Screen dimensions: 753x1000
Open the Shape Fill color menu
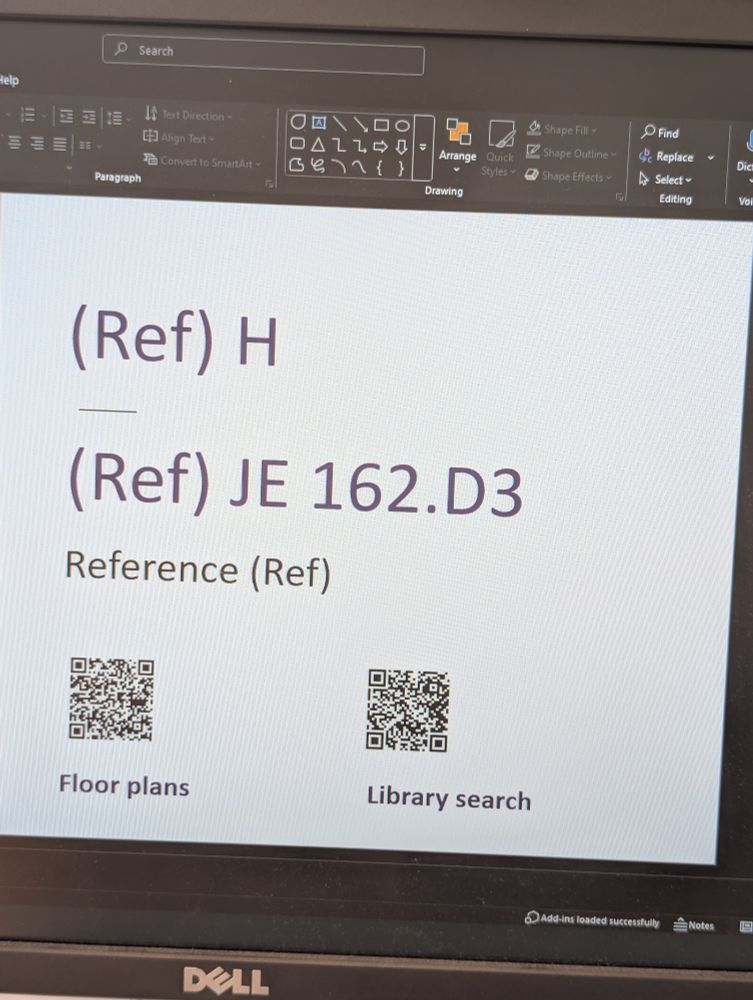point(562,129)
